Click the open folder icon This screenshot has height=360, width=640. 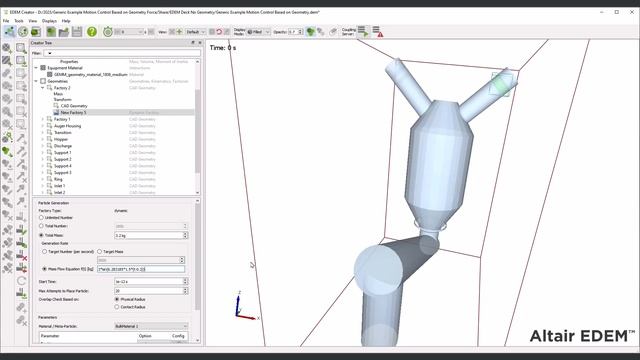[64, 31]
